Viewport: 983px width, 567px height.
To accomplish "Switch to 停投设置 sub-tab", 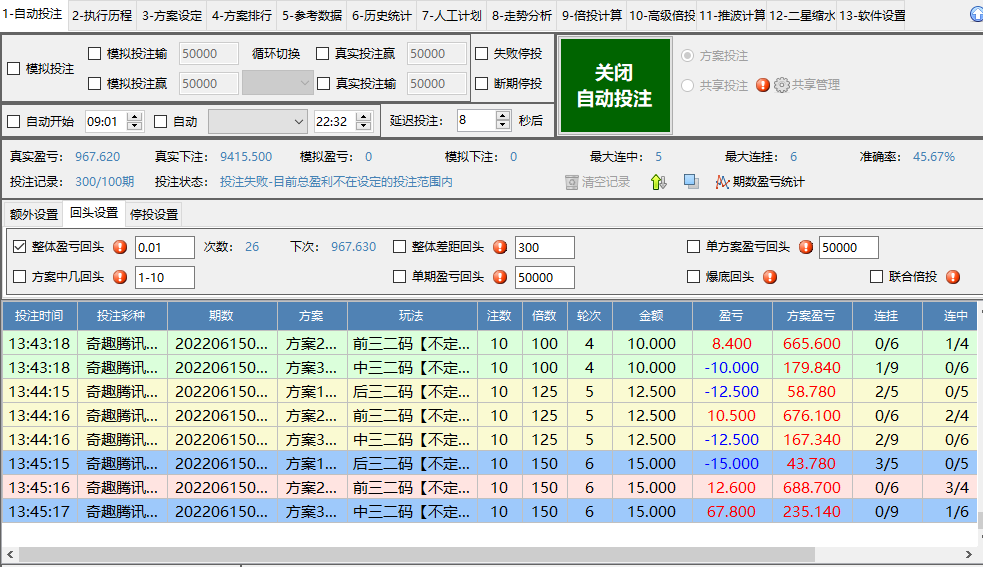I will (154, 215).
